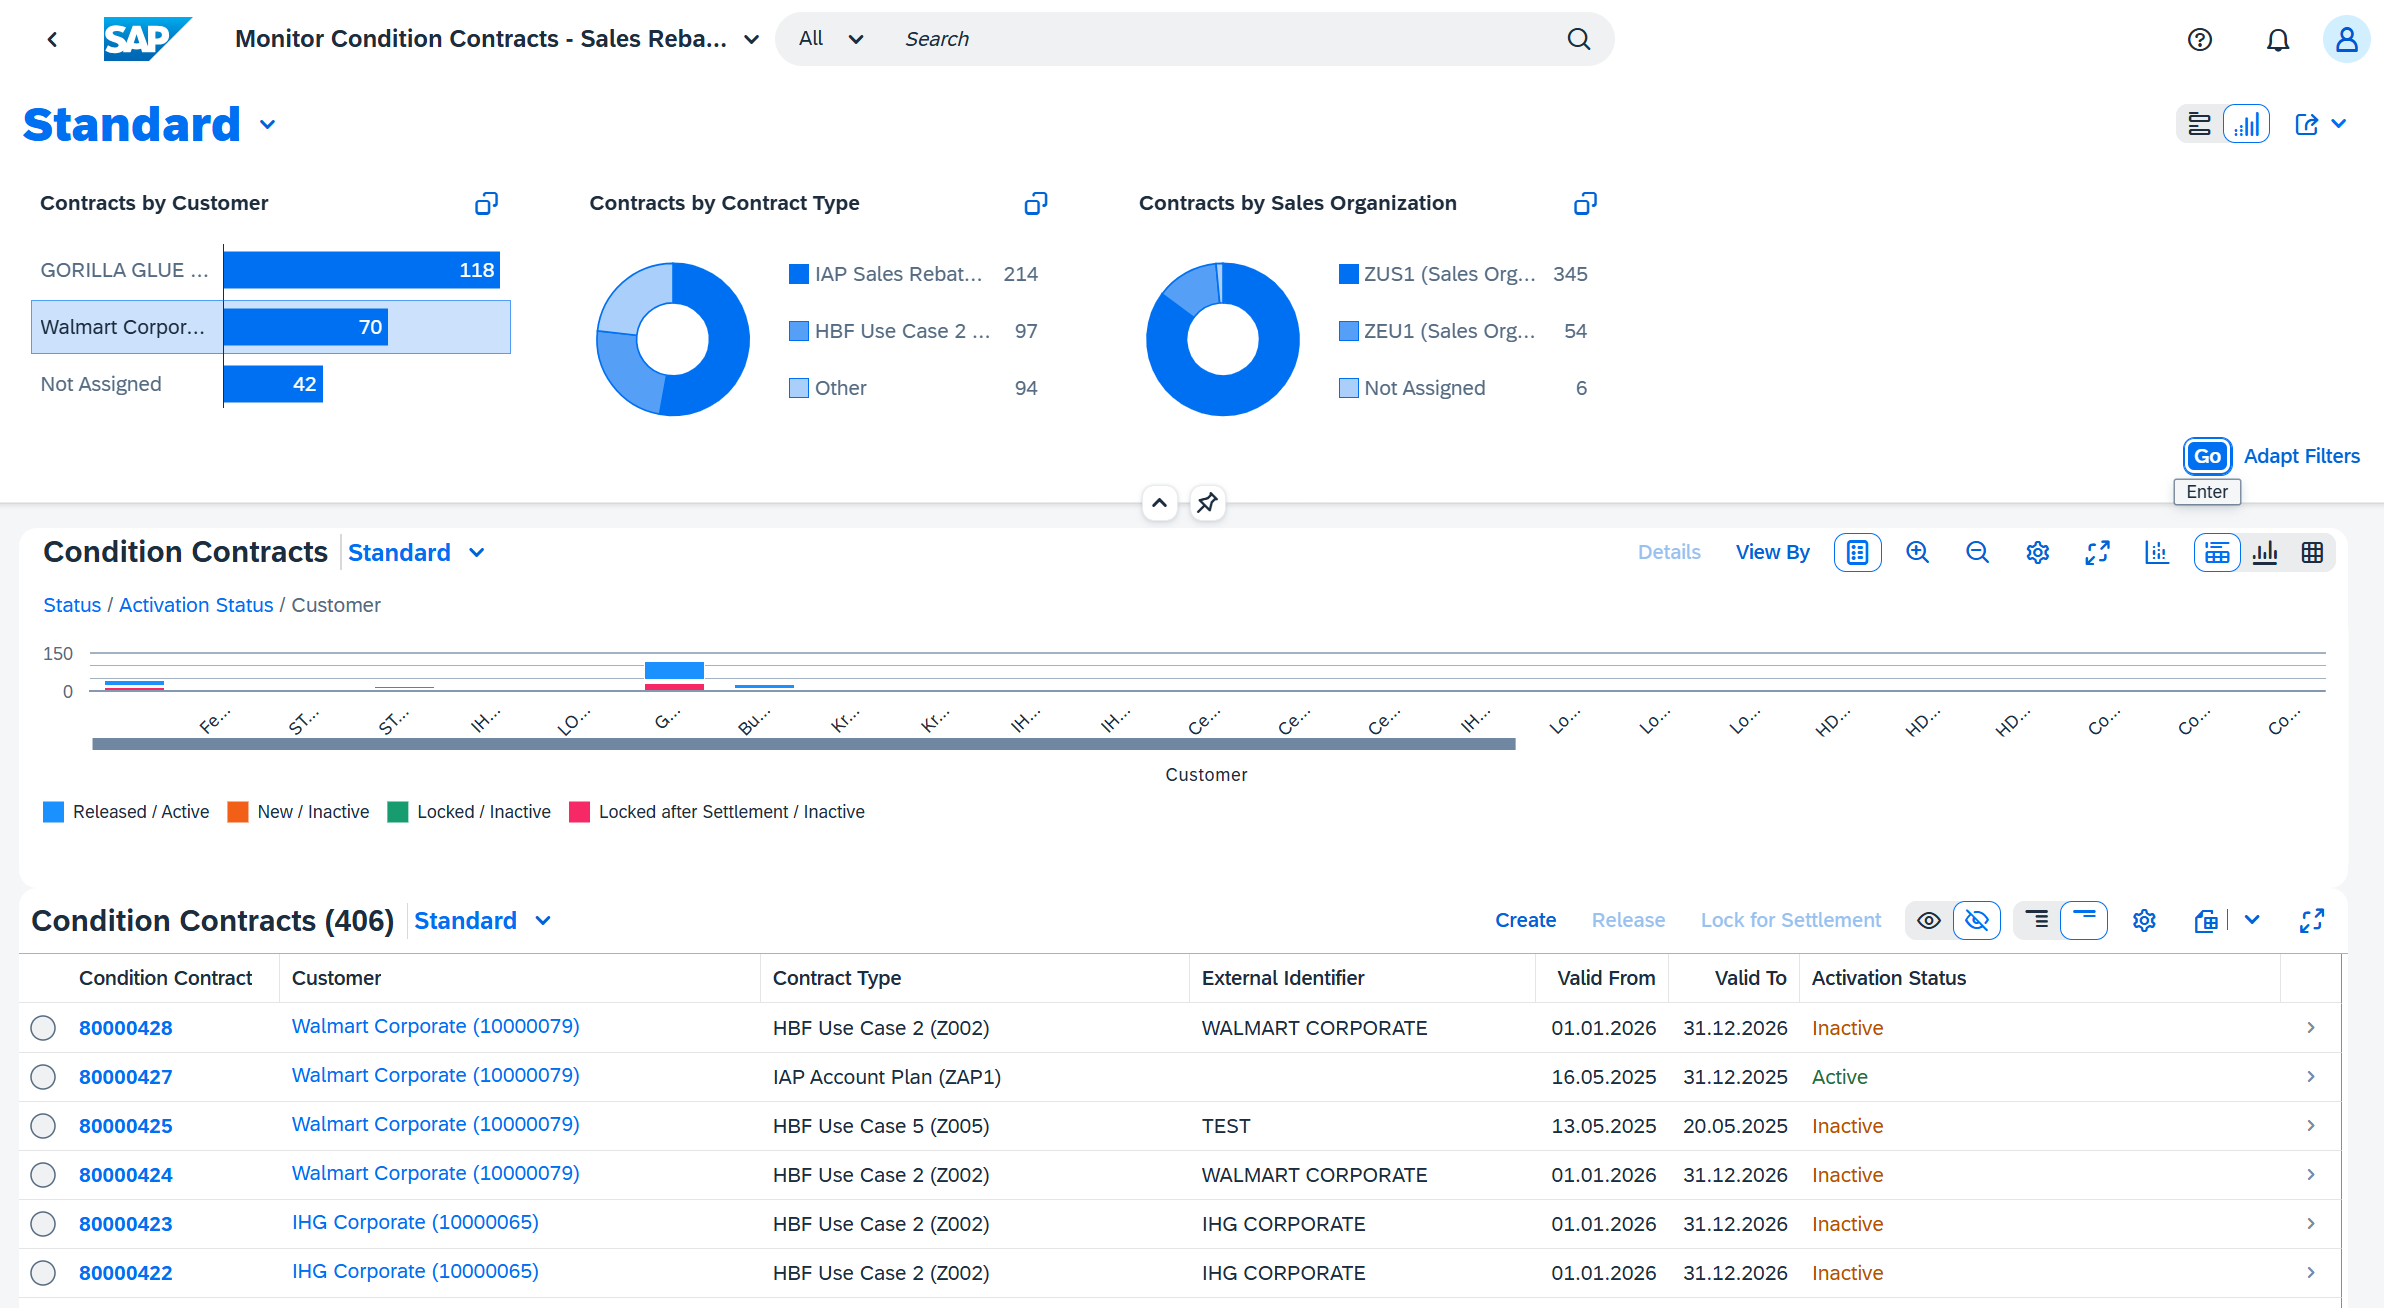
Task: Click Create condition contract
Action: (1525, 921)
